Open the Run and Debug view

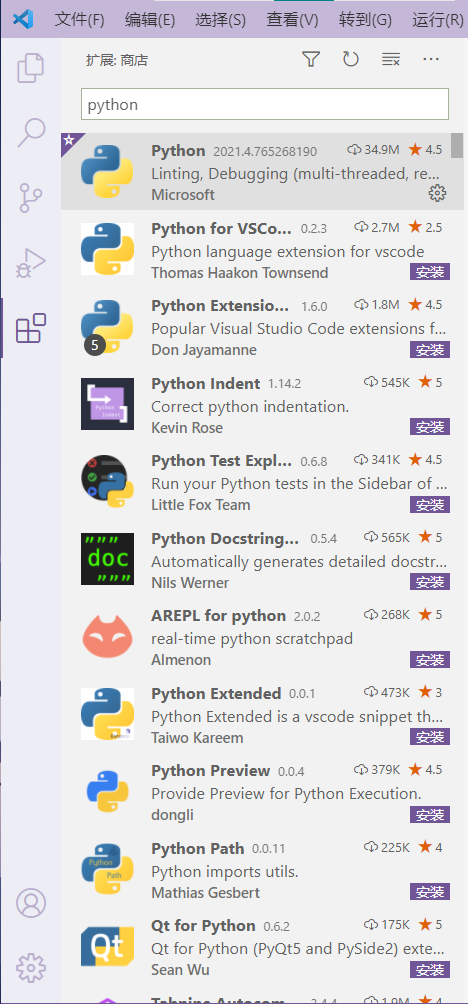click(x=31, y=262)
